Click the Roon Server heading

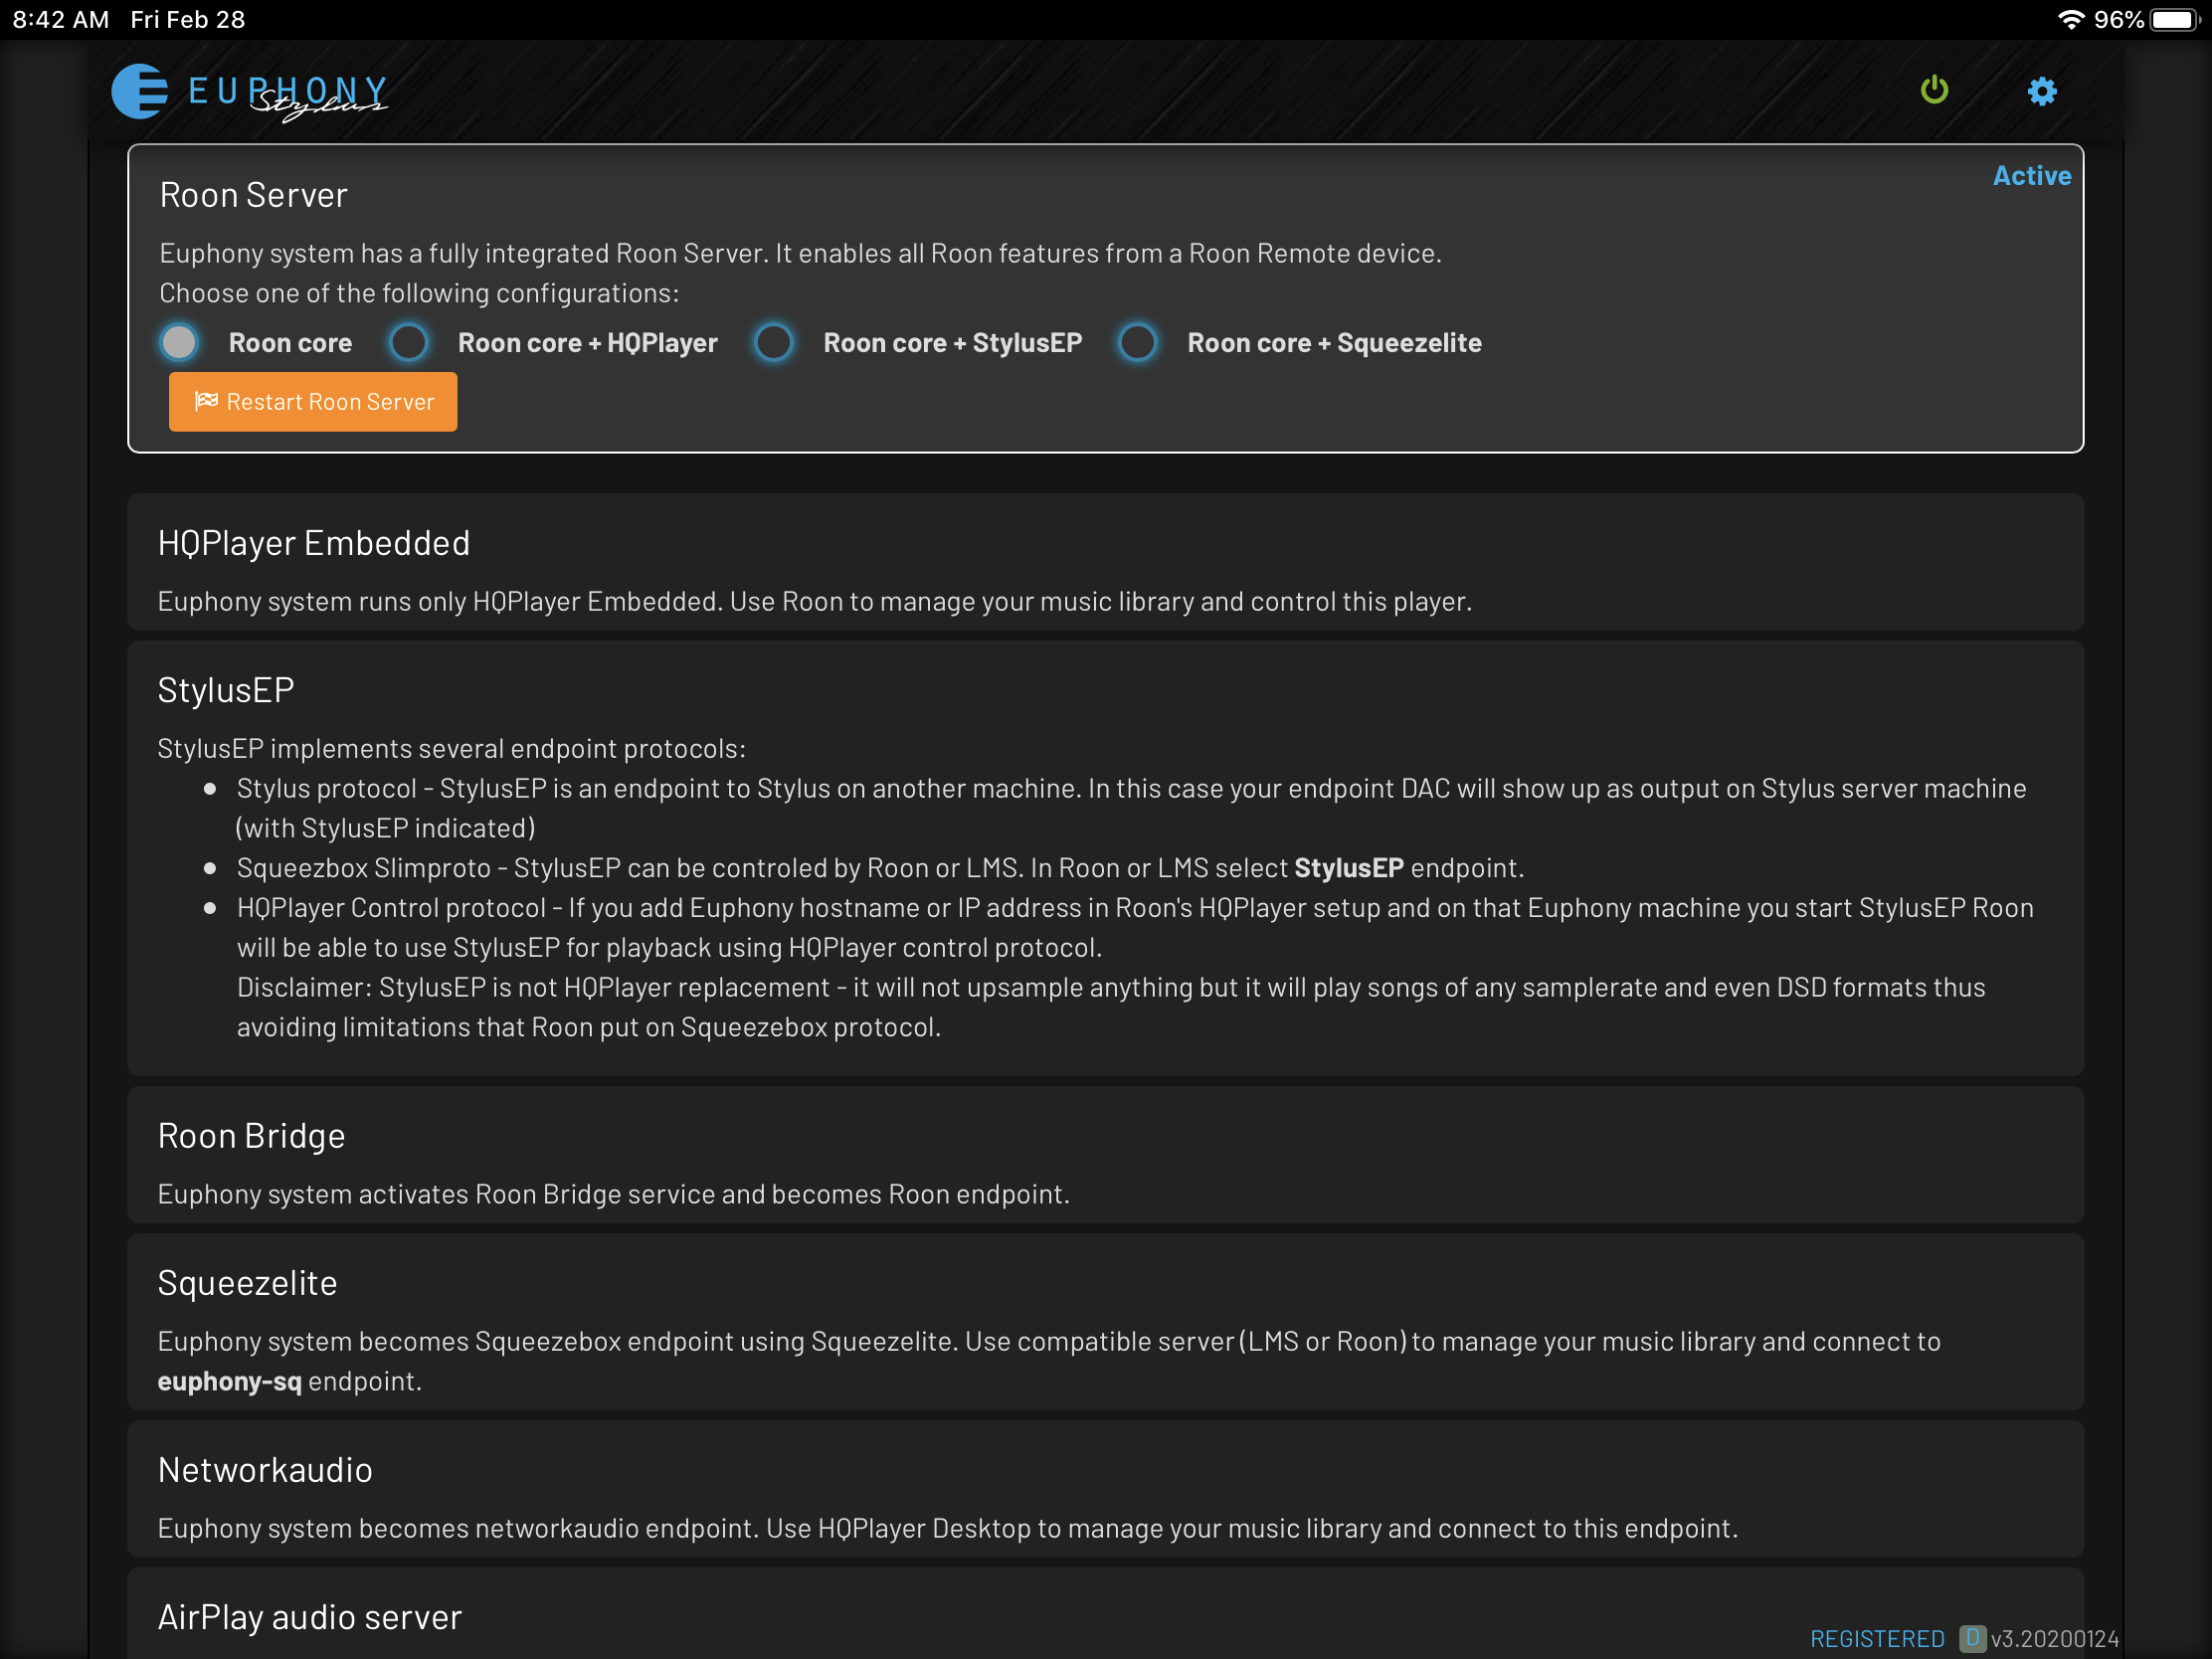coord(254,195)
